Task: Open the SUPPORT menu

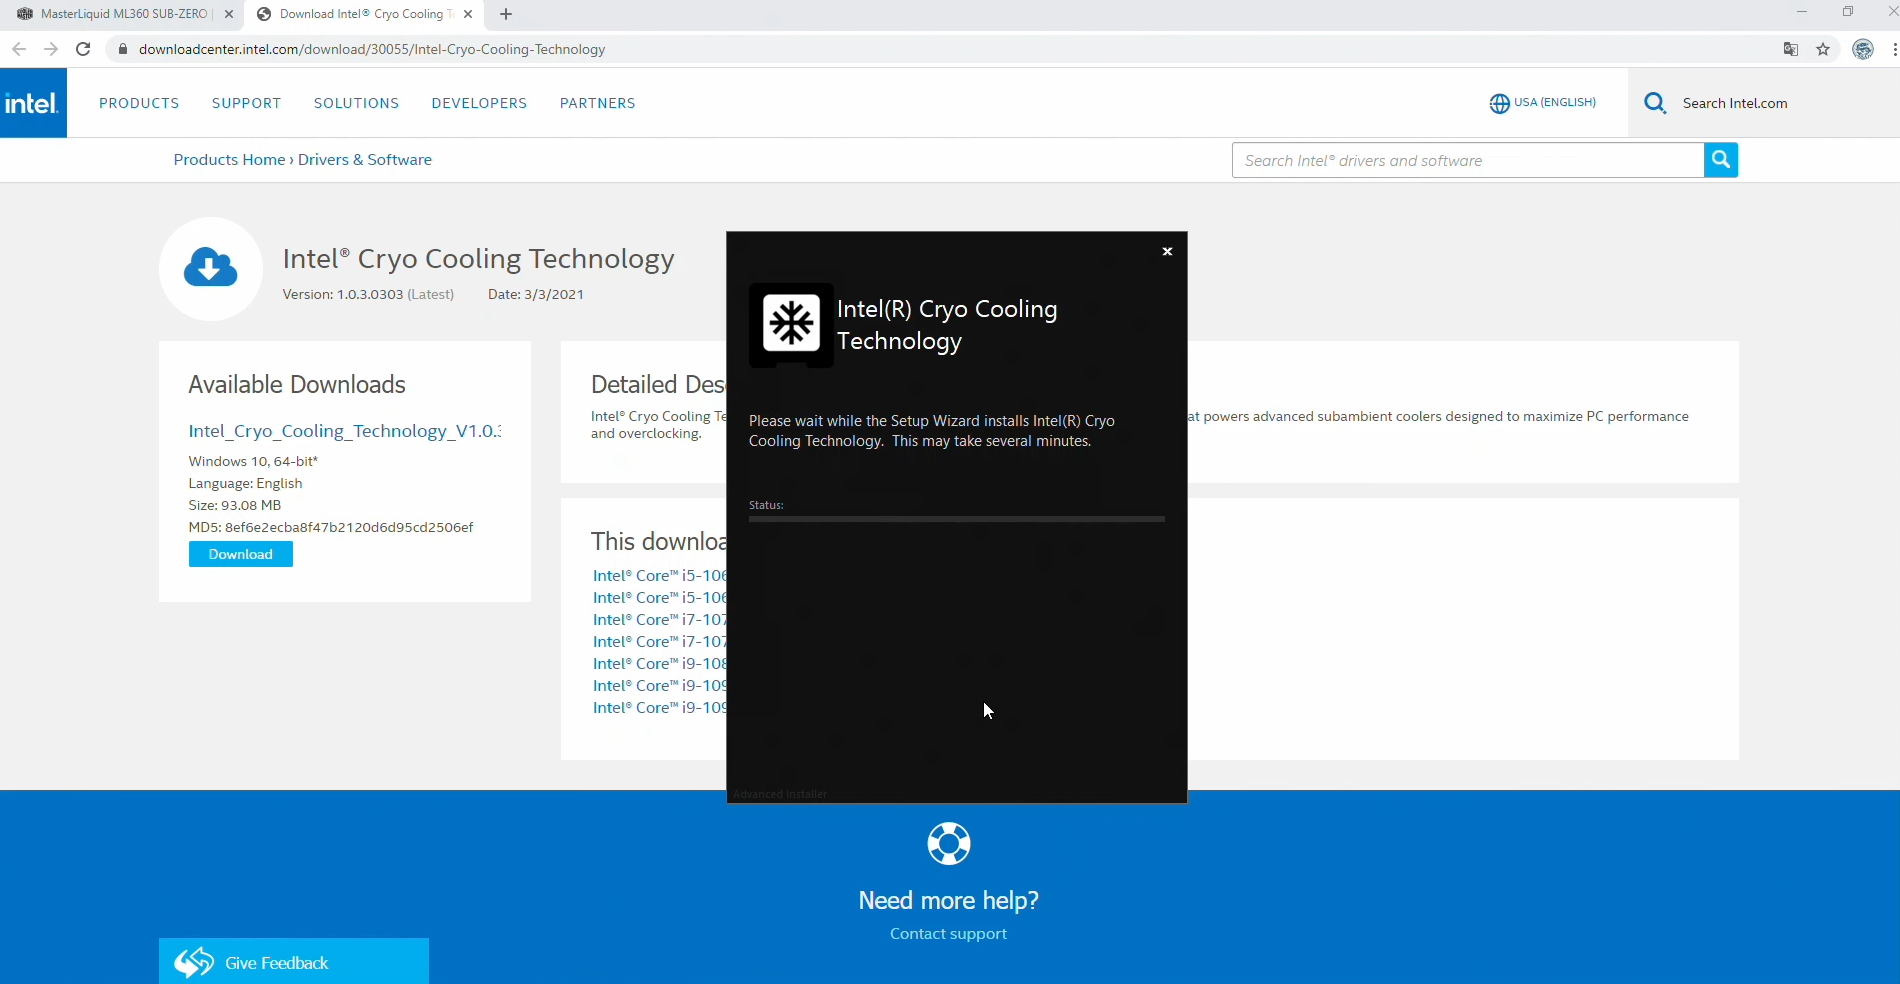Action: (246, 103)
